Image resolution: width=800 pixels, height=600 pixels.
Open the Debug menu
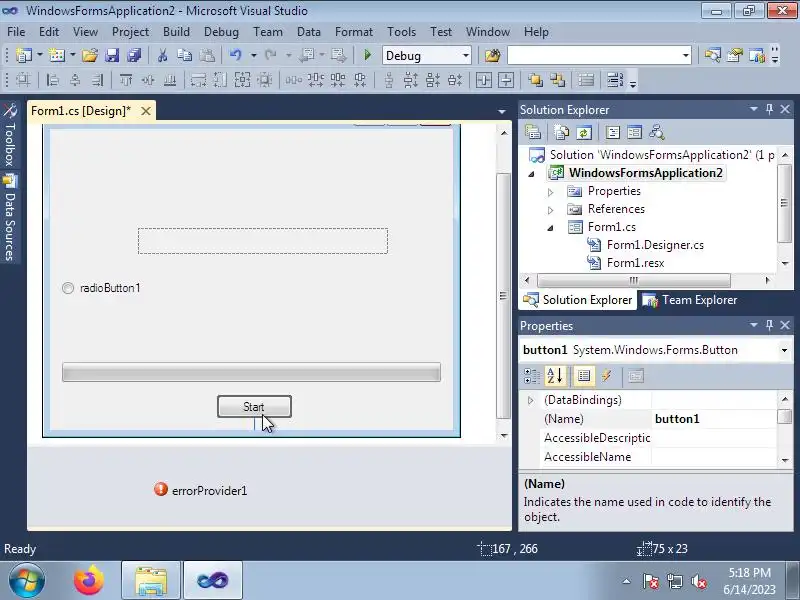click(x=221, y=32)
